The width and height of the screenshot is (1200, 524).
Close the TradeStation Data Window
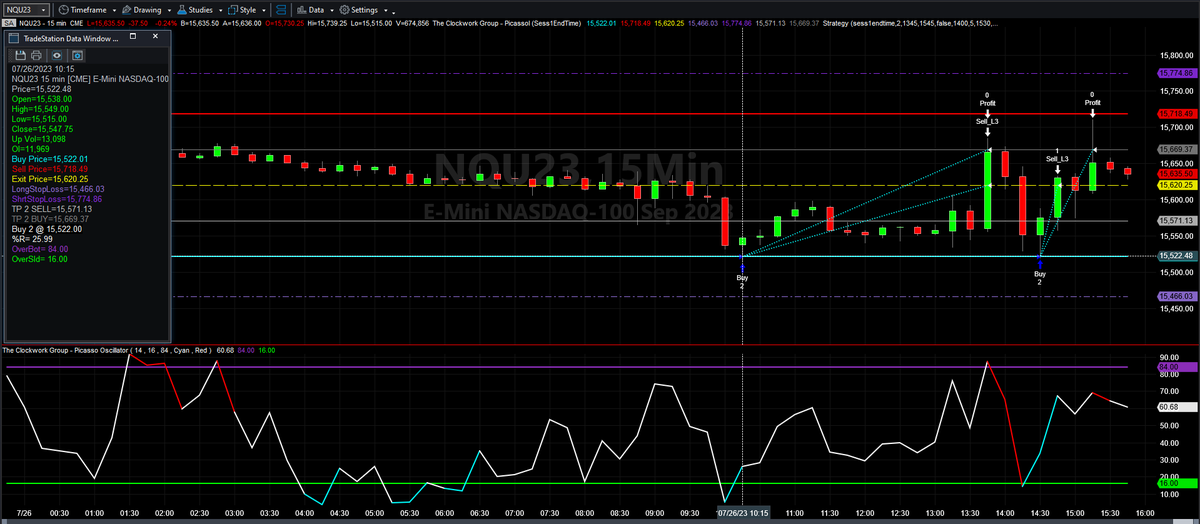pyautogui.click(x=155, y=36)
